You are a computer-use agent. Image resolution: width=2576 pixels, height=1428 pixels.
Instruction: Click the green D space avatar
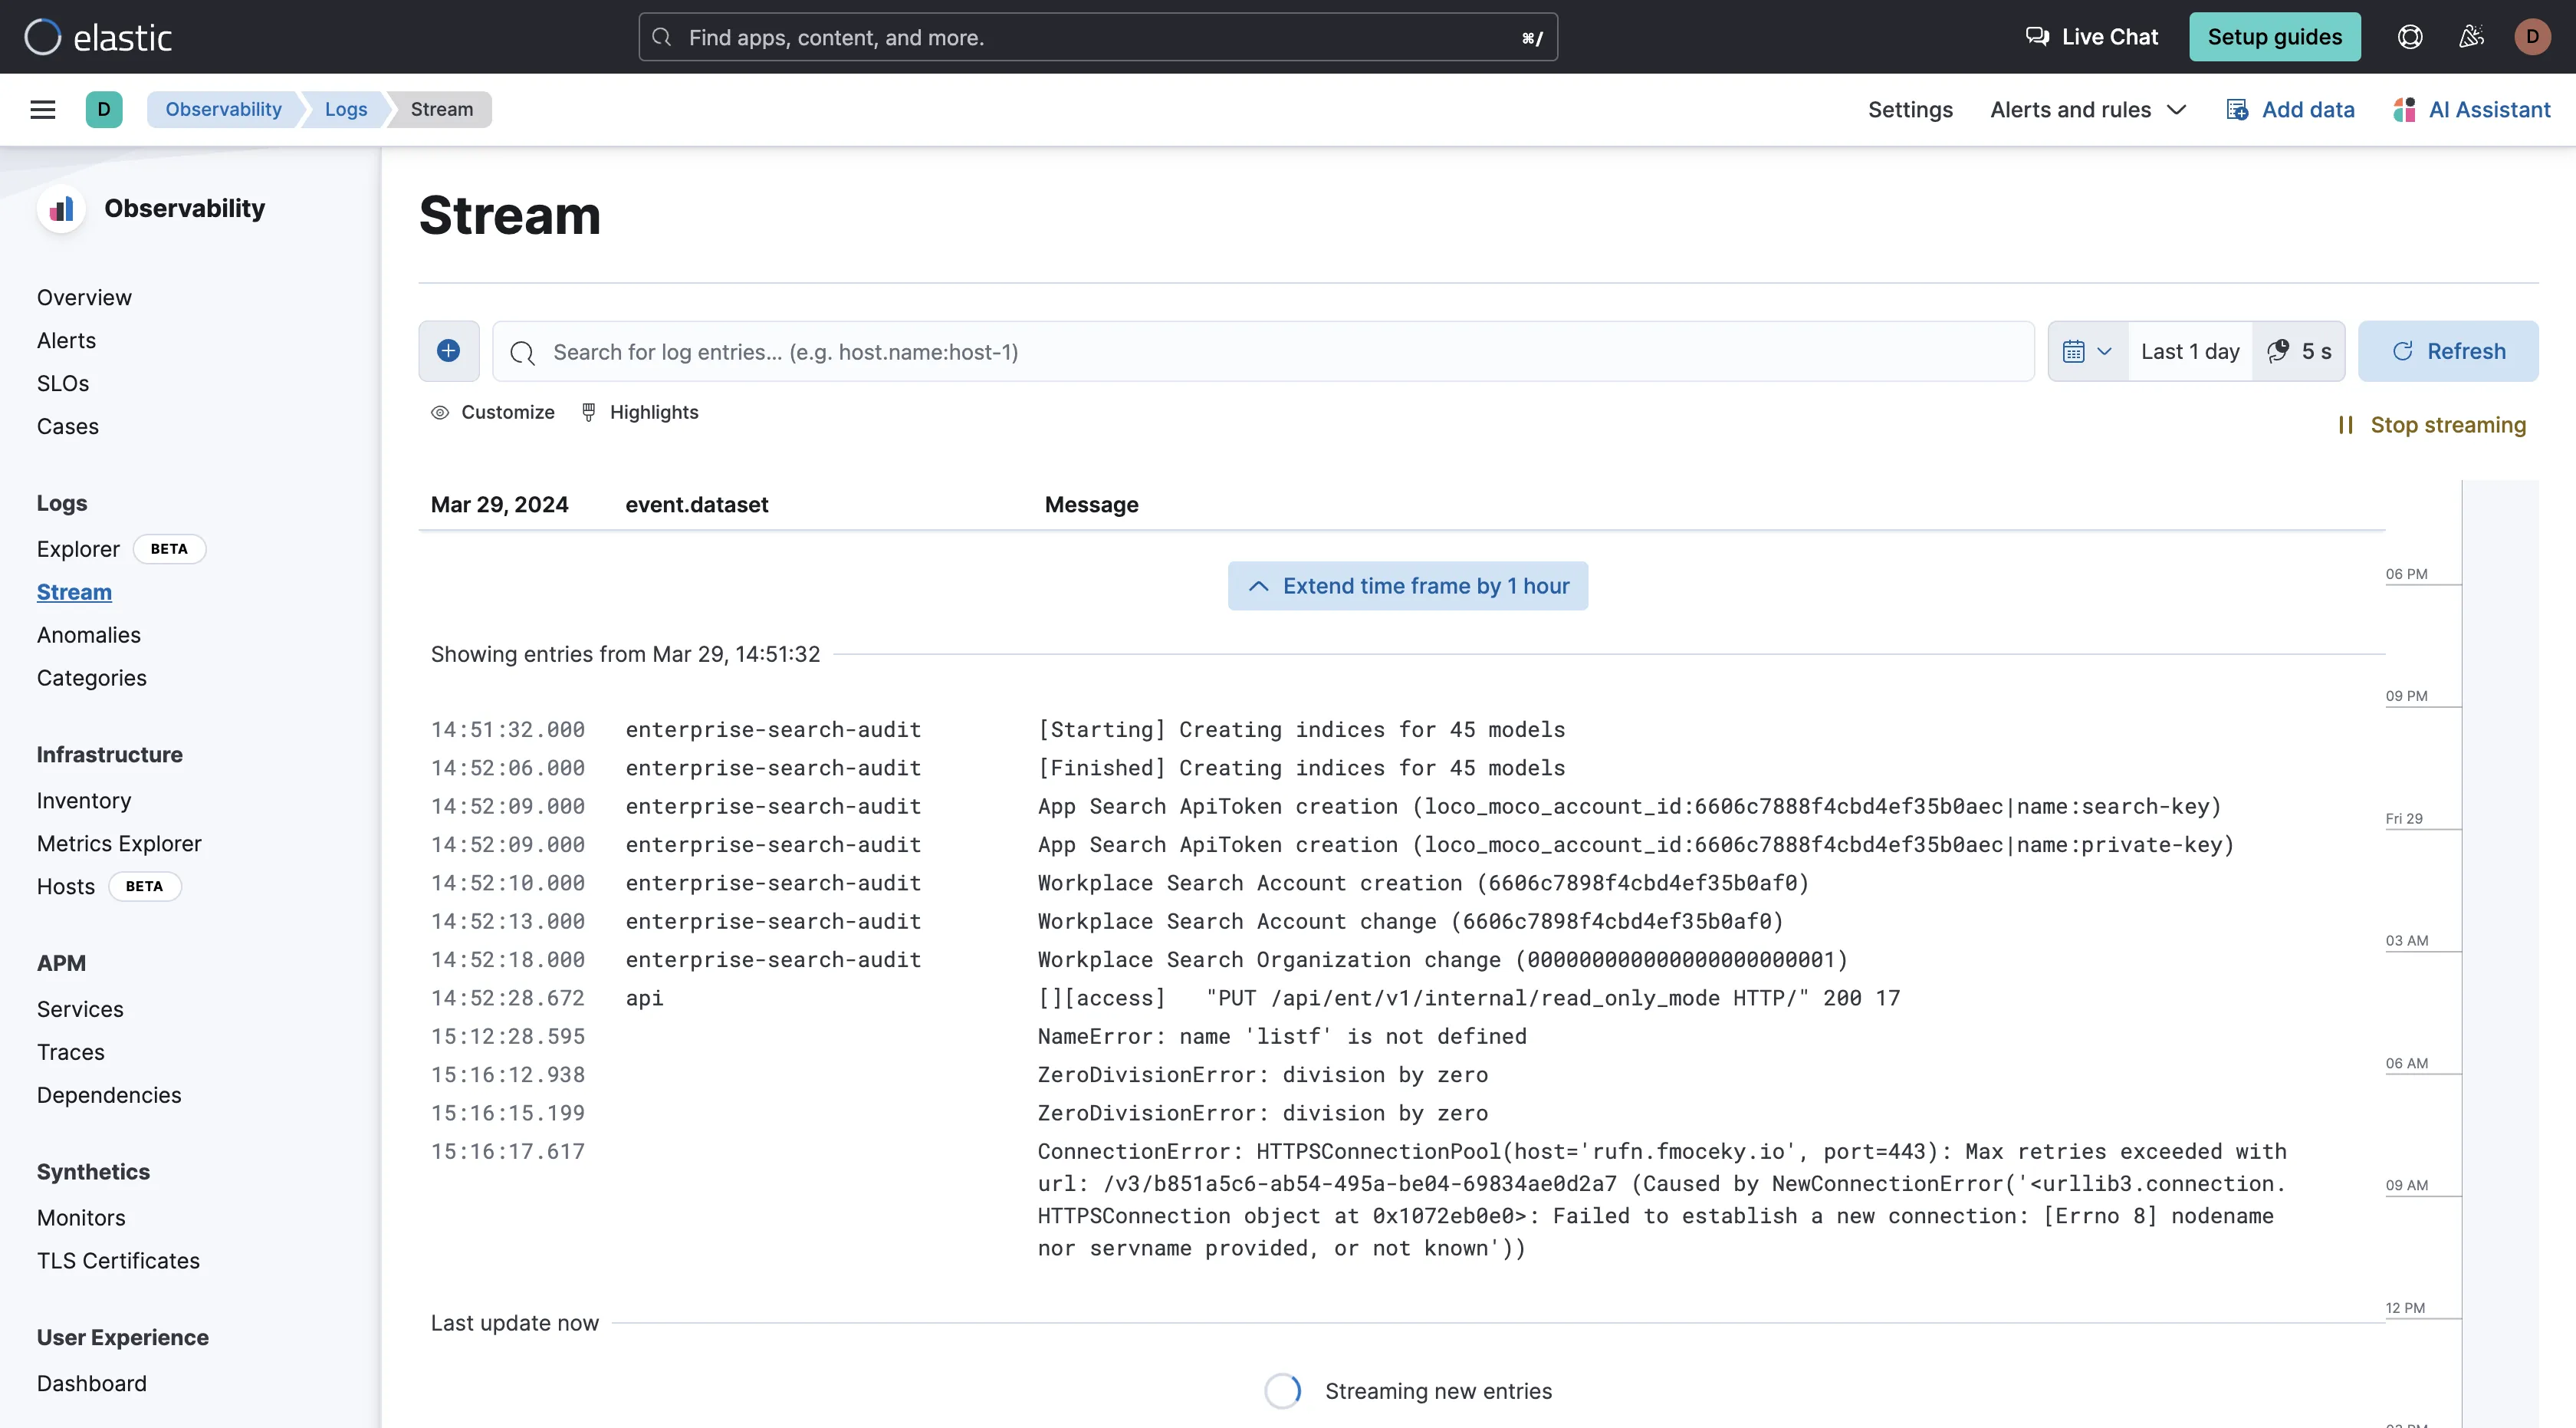coord(104,109)
